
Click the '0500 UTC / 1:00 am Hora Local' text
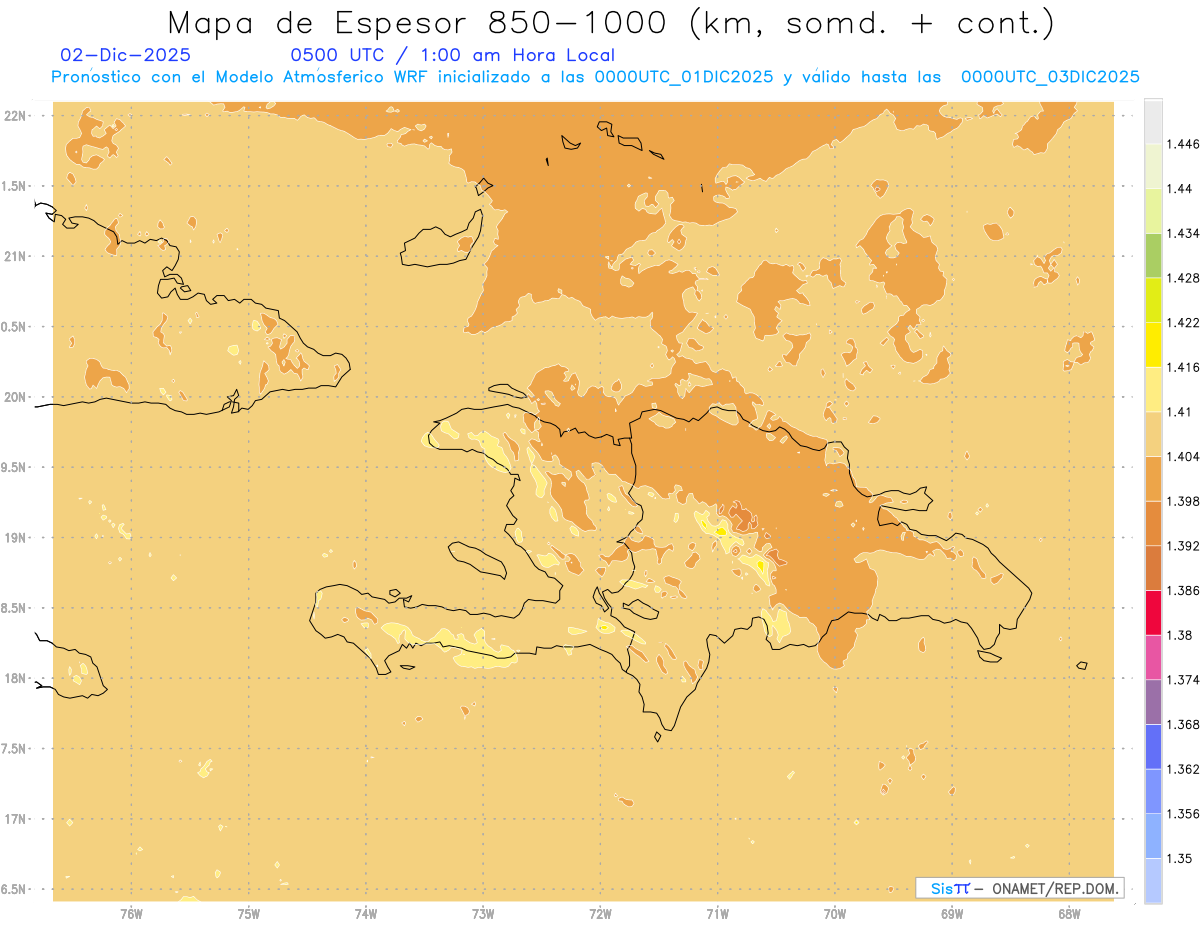(x=453, y=55)
